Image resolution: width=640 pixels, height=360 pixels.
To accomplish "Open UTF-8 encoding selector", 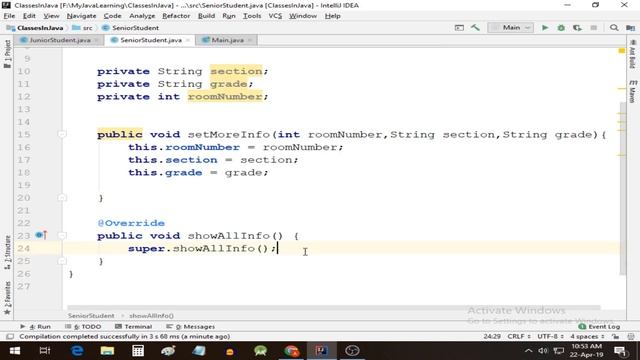I will 550,337.
